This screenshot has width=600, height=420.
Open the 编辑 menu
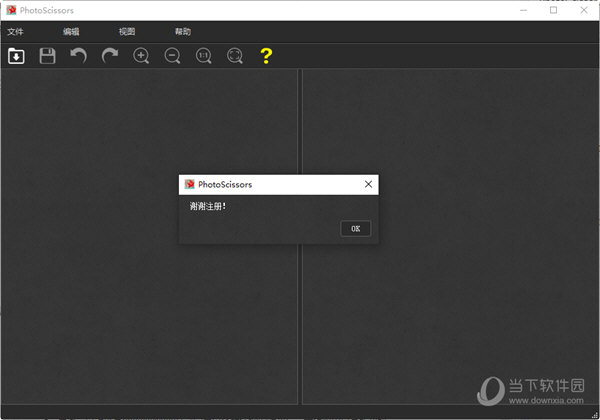coord(71,32)
